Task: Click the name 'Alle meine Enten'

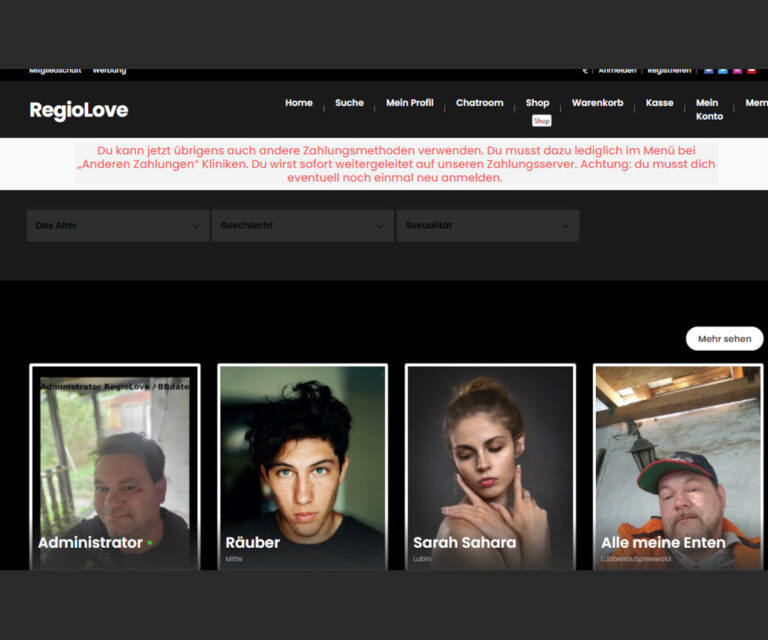Action: (663, 543)
